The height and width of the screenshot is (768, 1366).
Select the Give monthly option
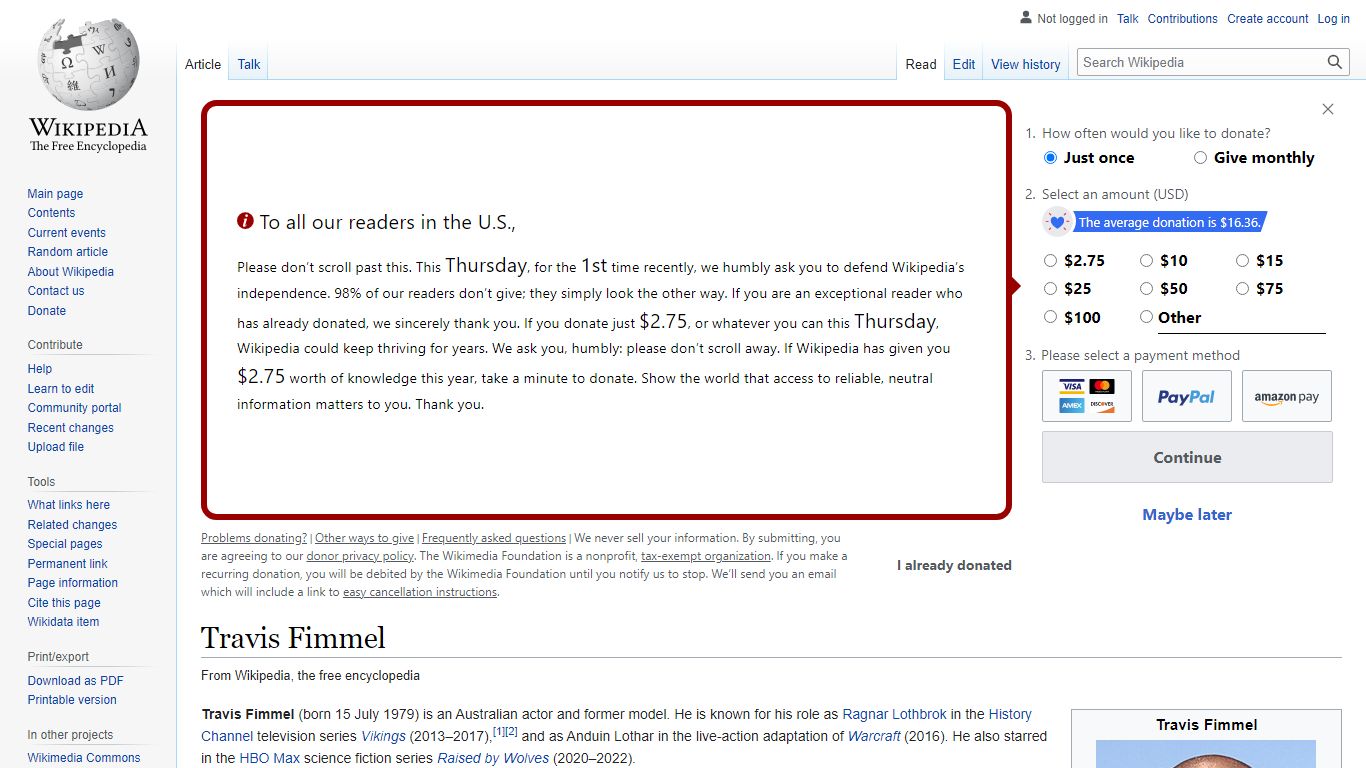click(1200, 158)
